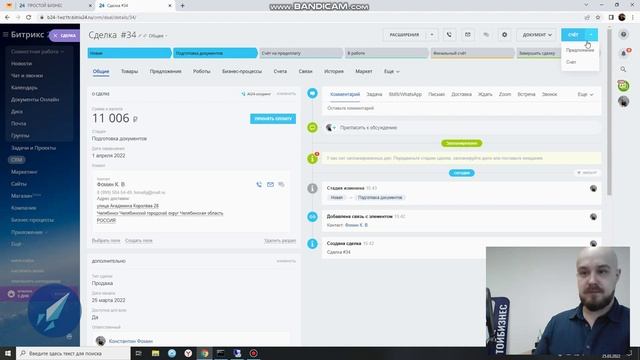Open the hamburger menu next to Битрикс logo

point(5,35)
